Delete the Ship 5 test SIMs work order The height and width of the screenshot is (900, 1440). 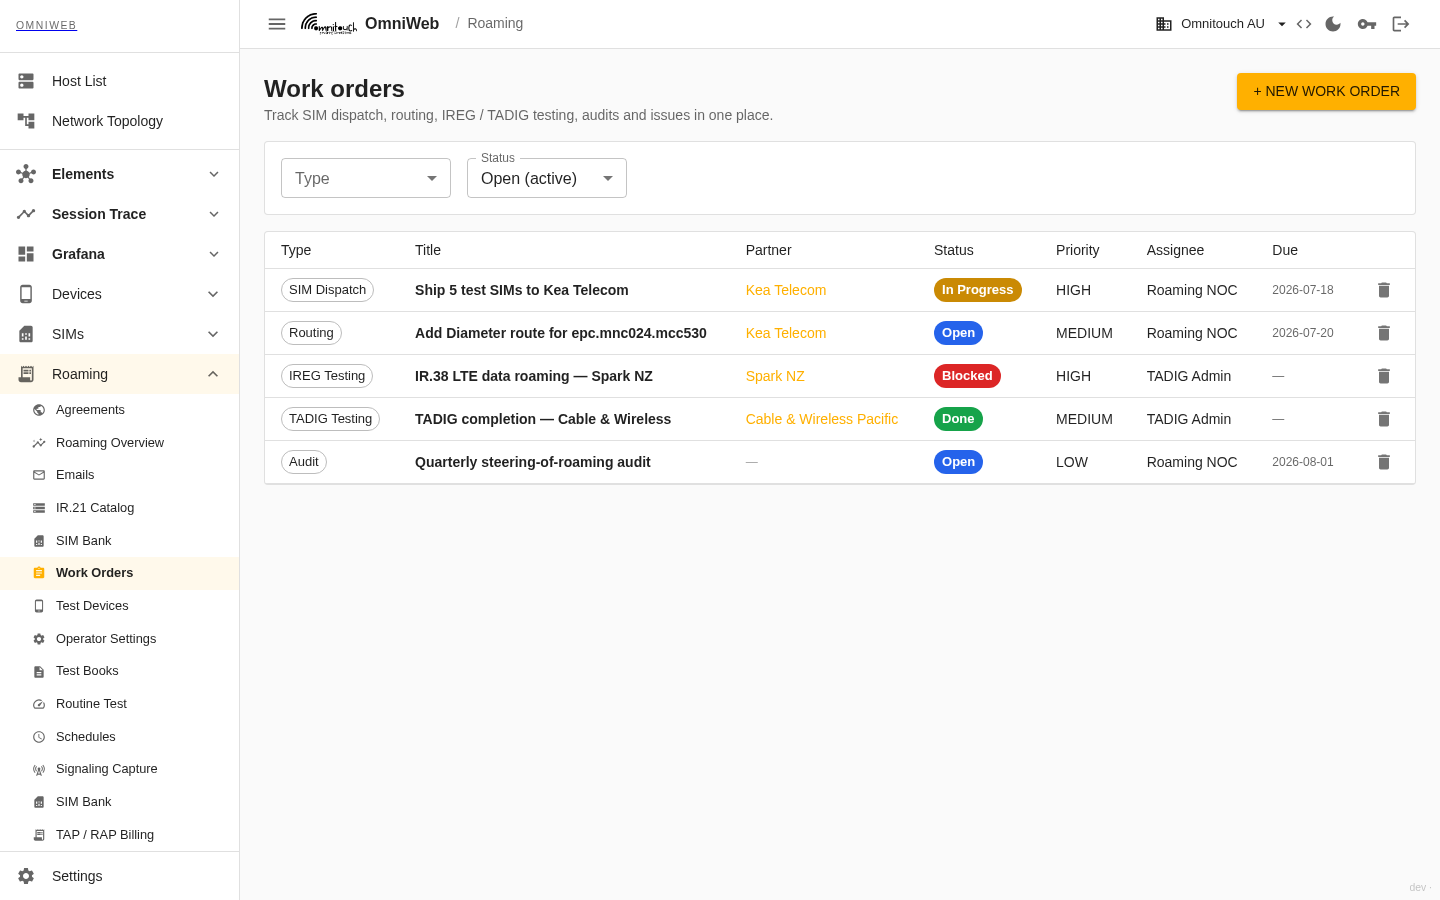1384,290
